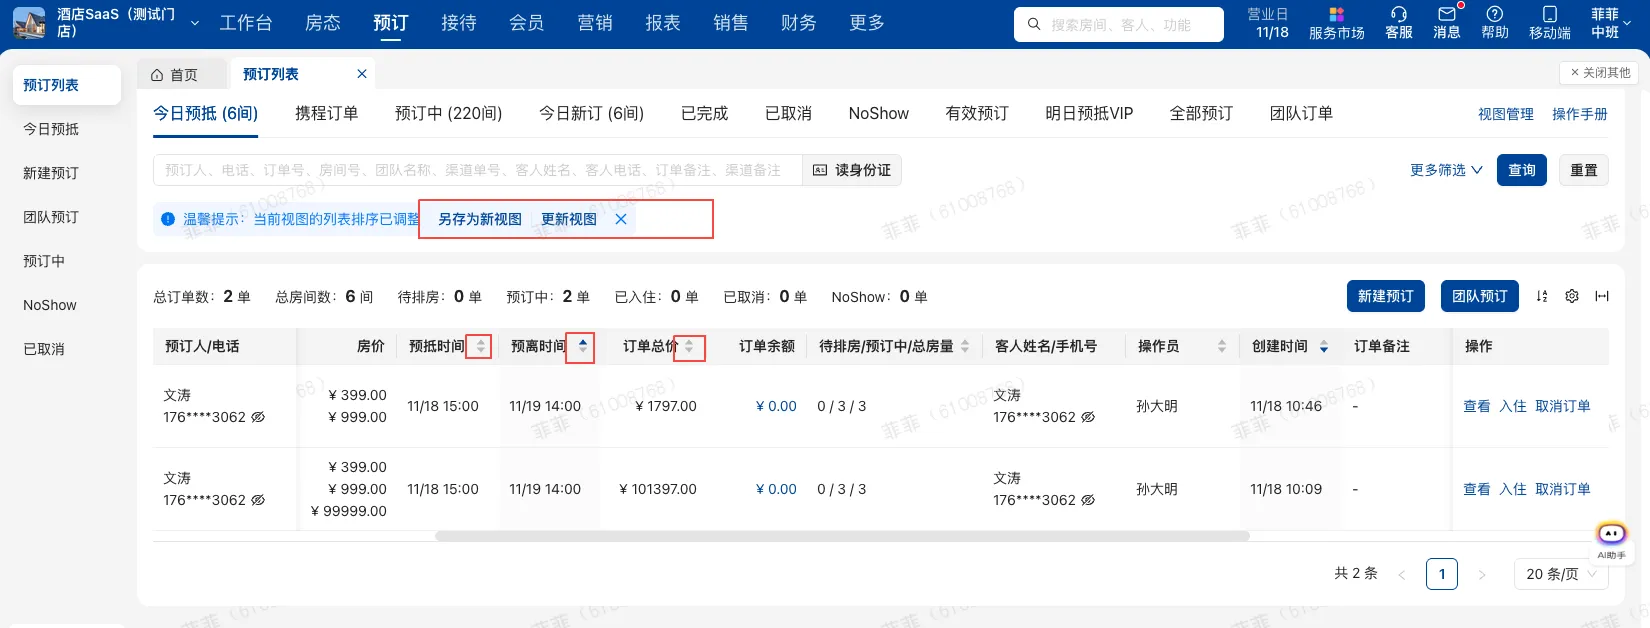Image resolution: width=1650 pixels, height=628 pixels.
Task: Sort by 订单总价 column arrows
Action: pyautogui.click(x=689, y=346)
